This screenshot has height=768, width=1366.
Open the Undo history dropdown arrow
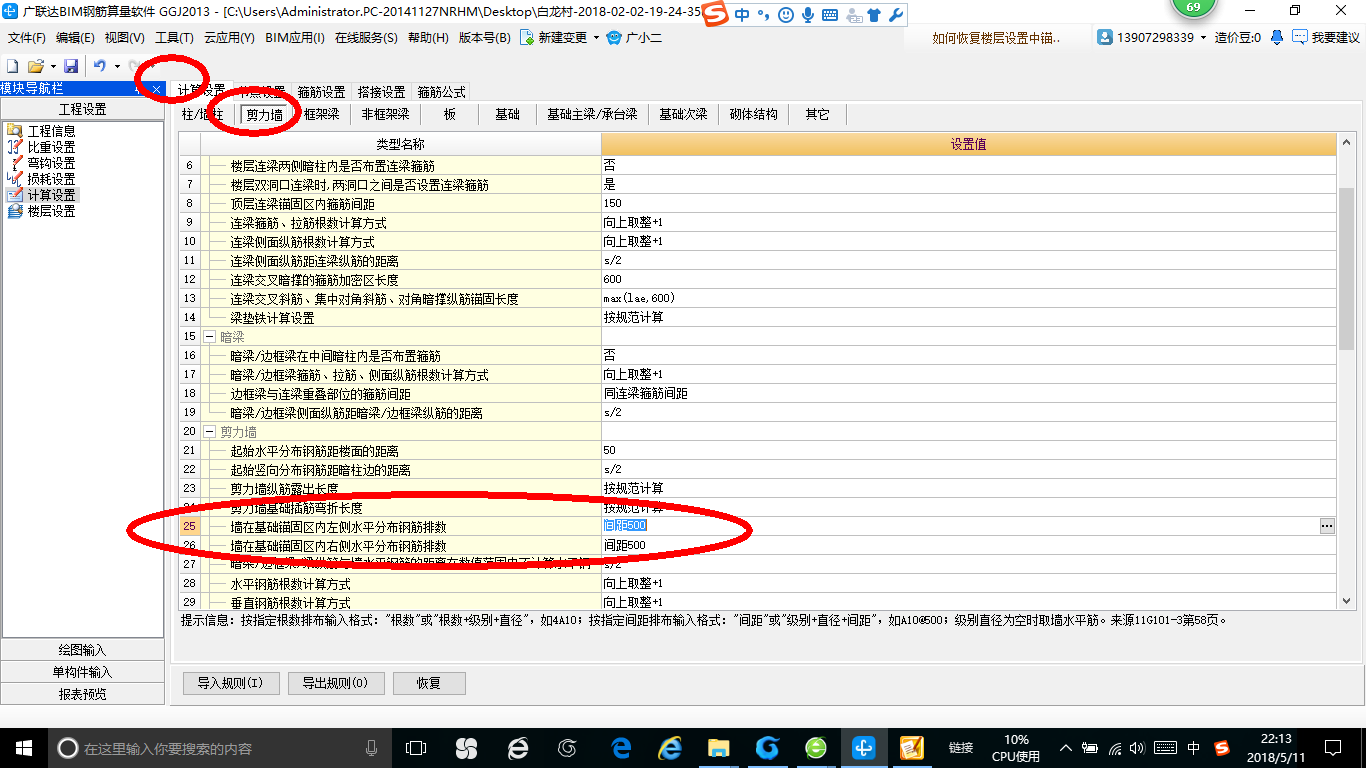click(117, 66)
